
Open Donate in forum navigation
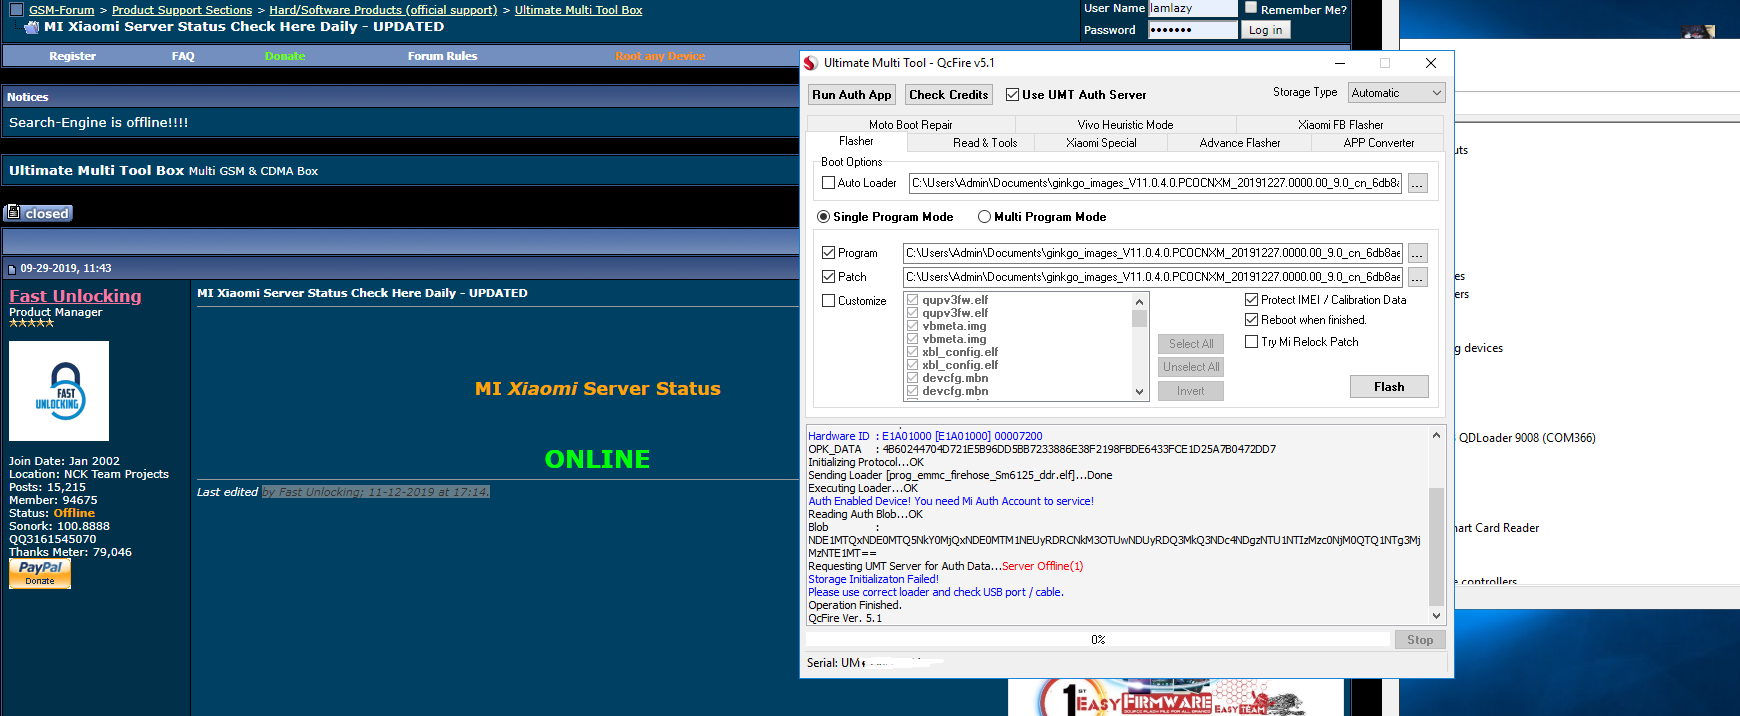(x=285, y=56)
